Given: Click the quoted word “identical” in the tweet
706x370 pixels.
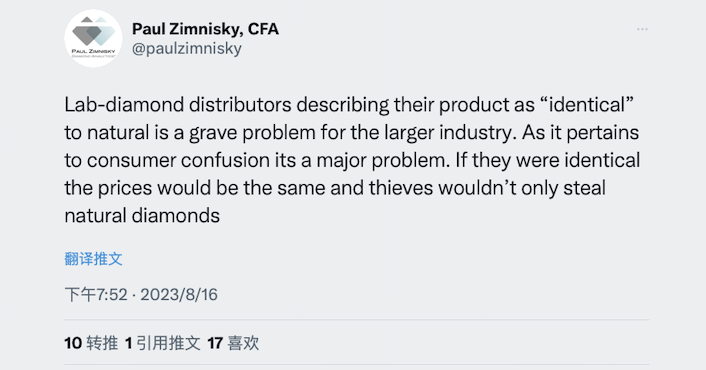Looking at the screenshot, I should click(586, 105).
